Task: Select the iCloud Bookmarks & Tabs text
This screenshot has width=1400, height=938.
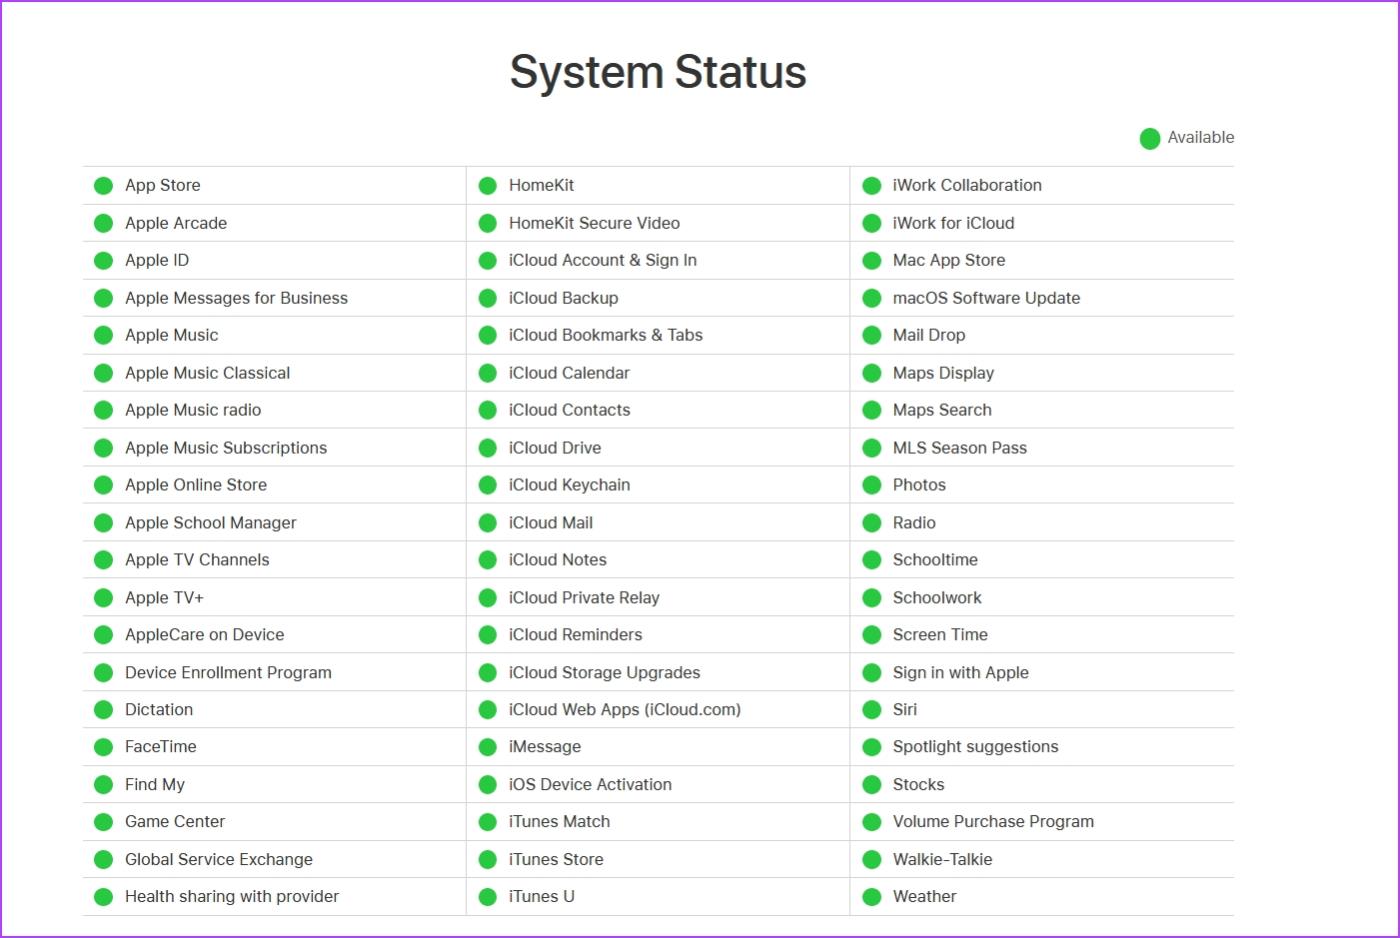Action: [605, 335]
